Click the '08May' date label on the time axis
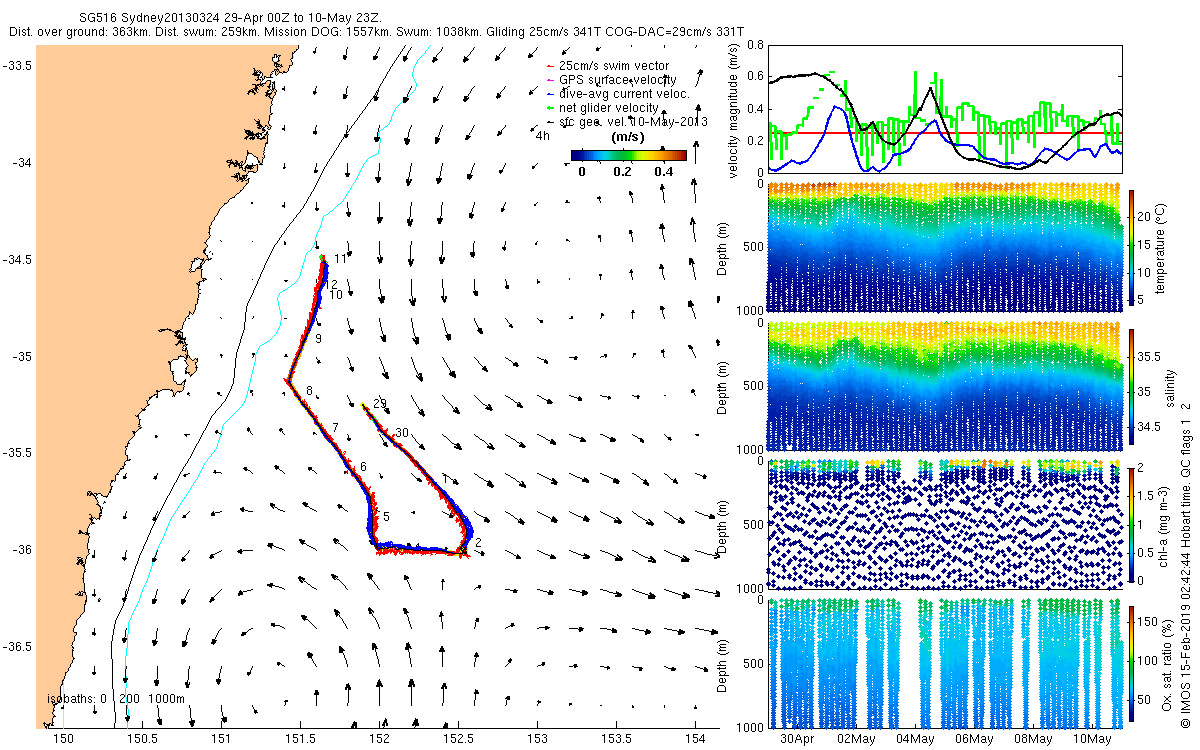The image size is (1200, 750). click(x=1034, y=739)
